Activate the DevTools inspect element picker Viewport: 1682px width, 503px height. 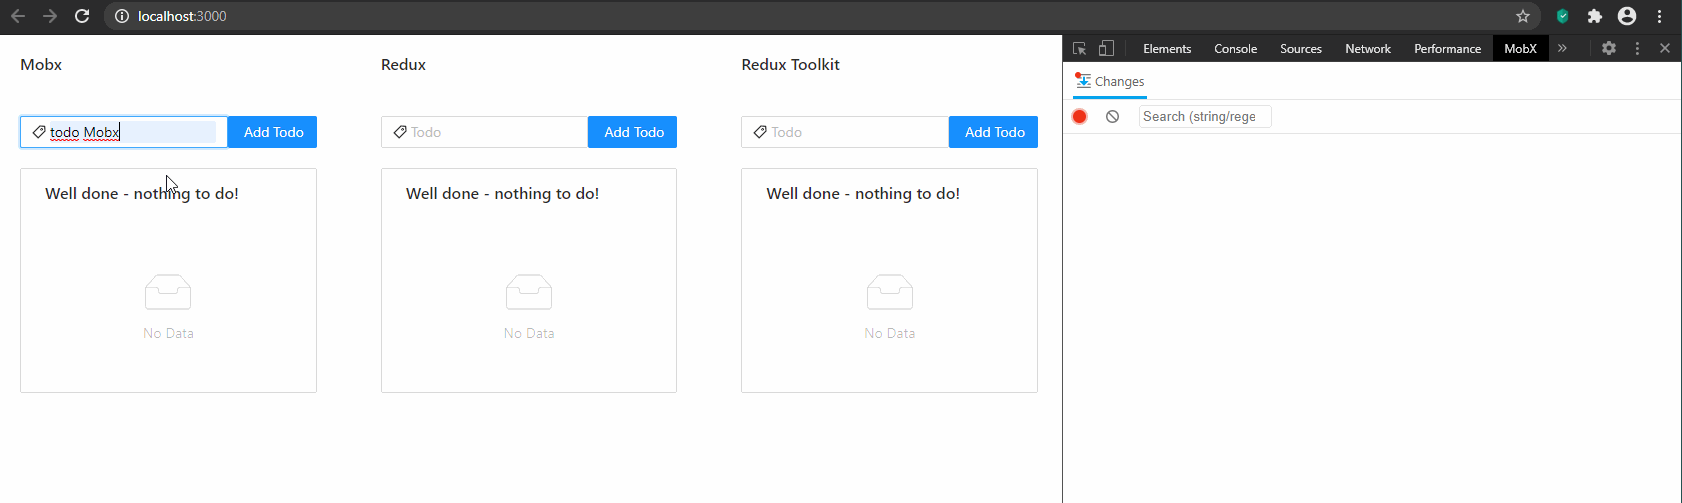tap(1080, 48)
